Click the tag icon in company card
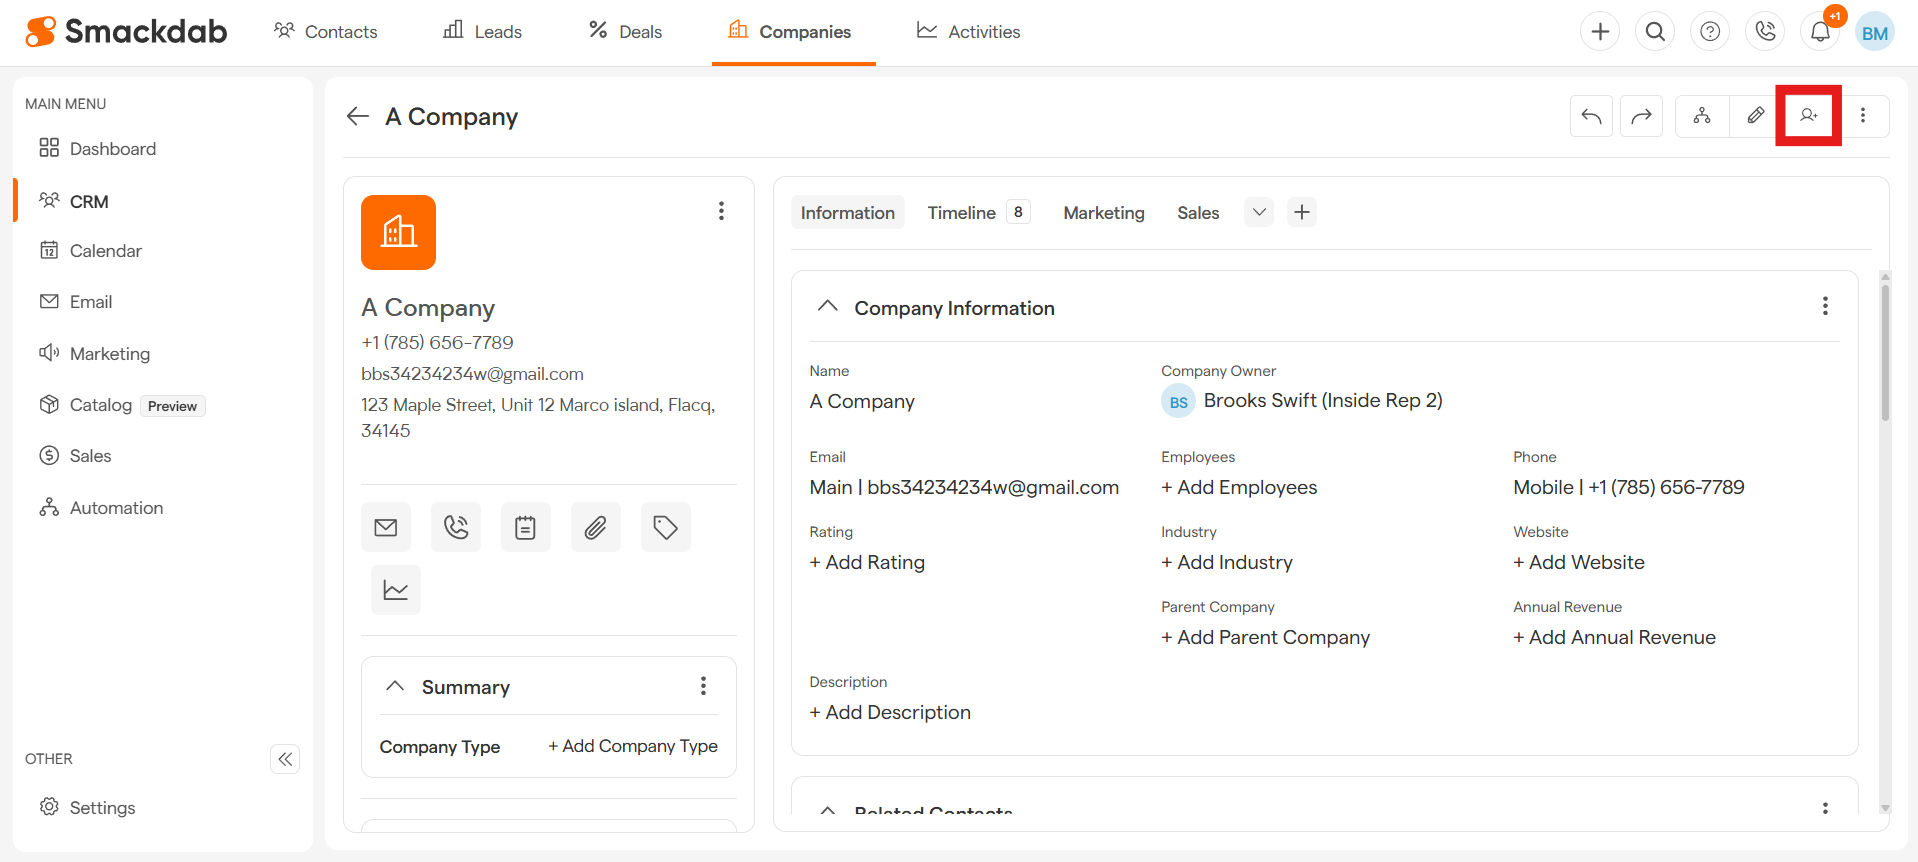 point(665,527)
